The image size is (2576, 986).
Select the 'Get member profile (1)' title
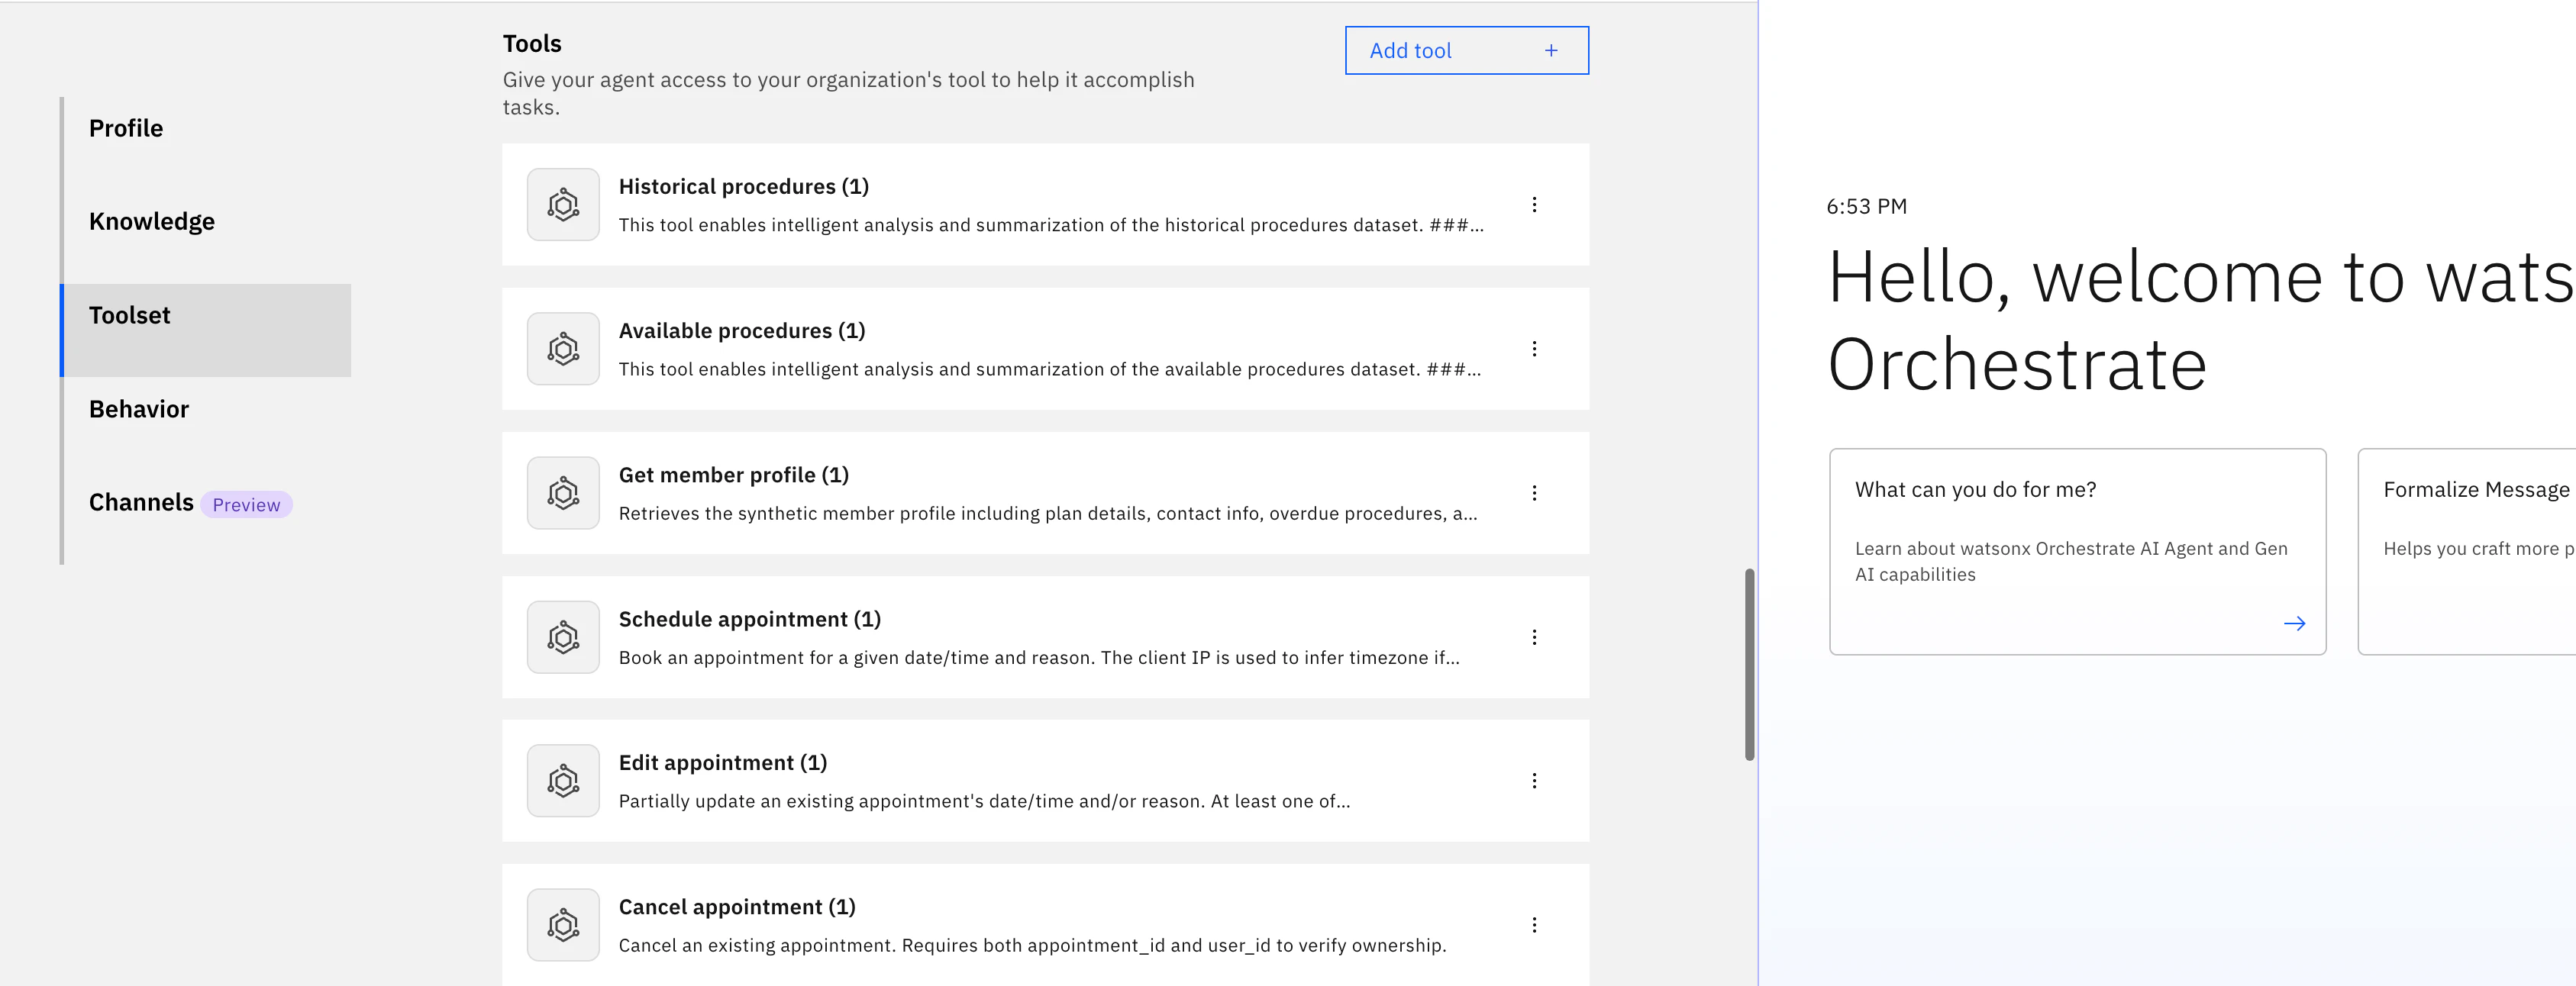point(733,474)
